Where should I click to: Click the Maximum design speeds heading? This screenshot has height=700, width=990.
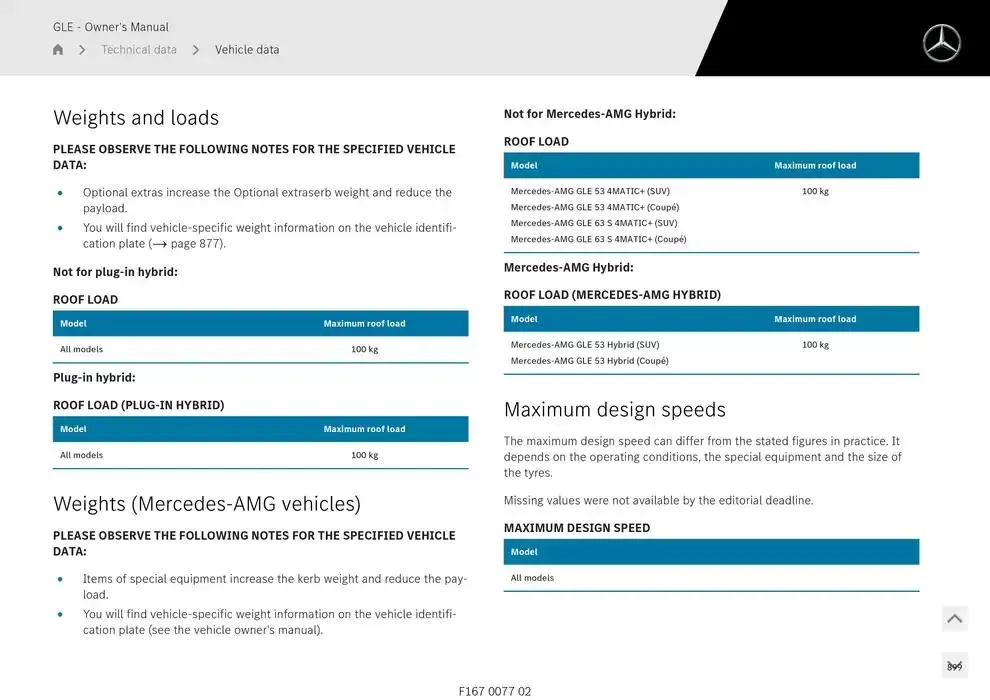(x=615, y=410)
